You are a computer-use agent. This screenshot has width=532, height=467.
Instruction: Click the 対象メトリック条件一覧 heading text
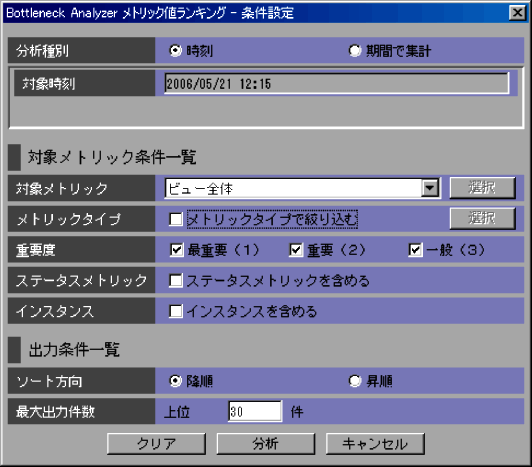112,157
